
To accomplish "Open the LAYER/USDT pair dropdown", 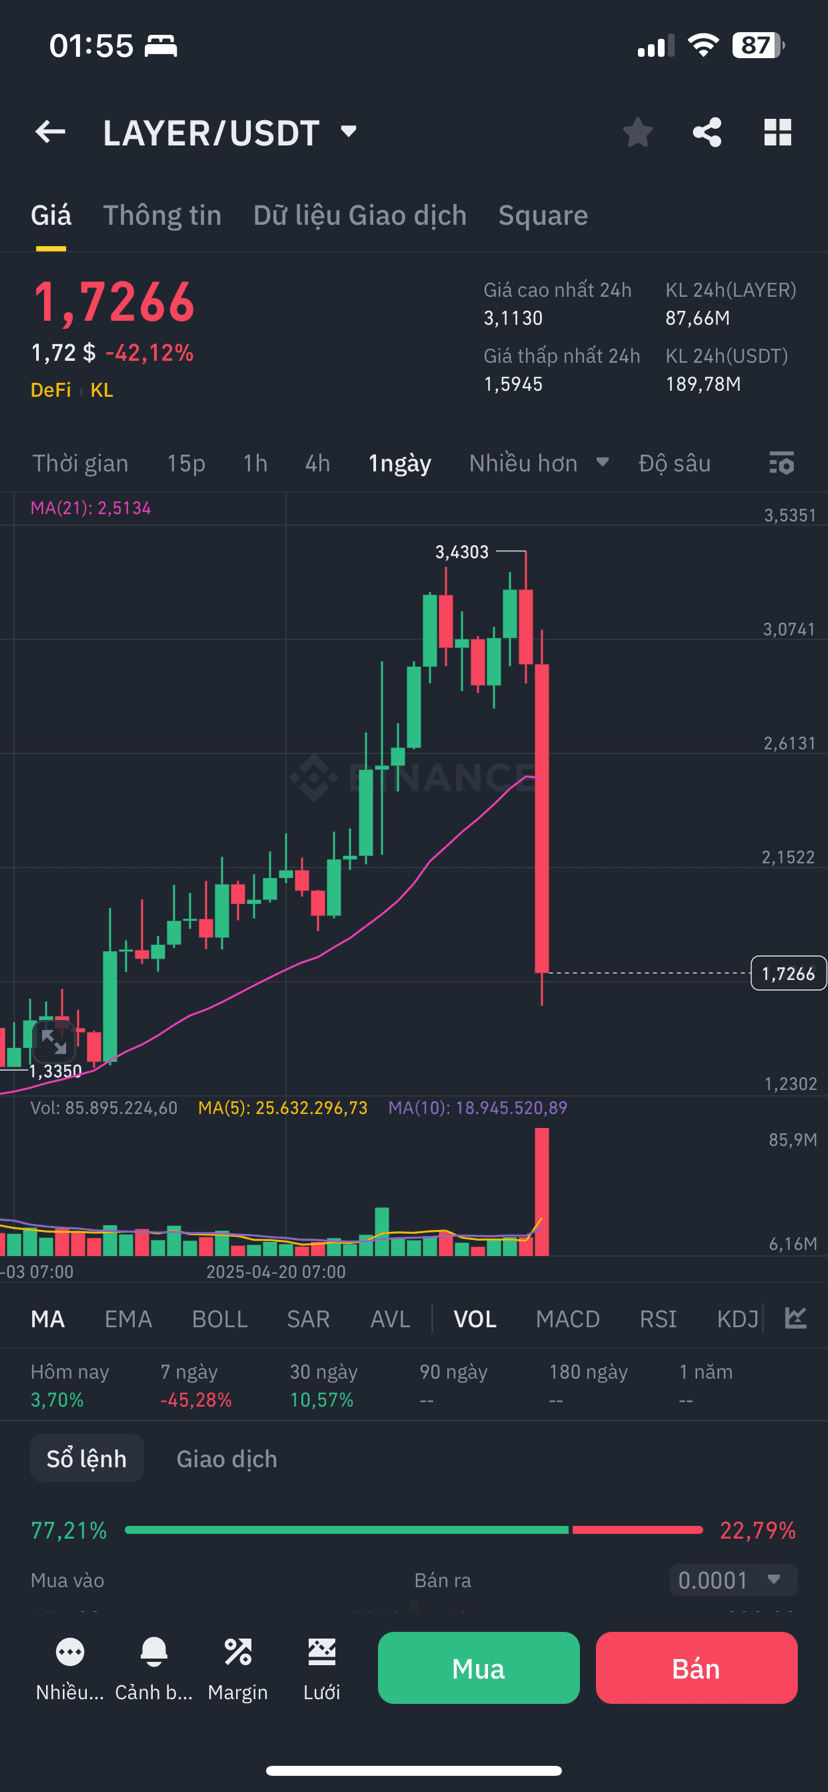I will point(349,131).
